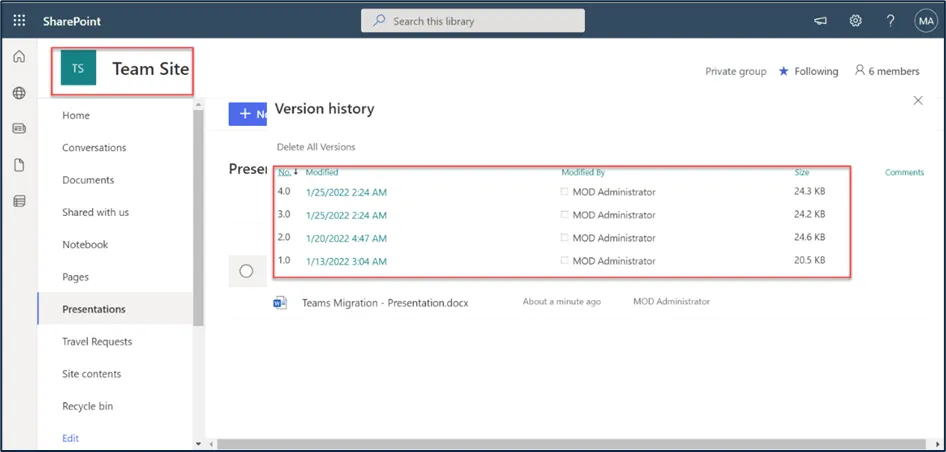
Task: Click the Delete All Versions link
Action: pyautogui.click(x=315, y=147)
